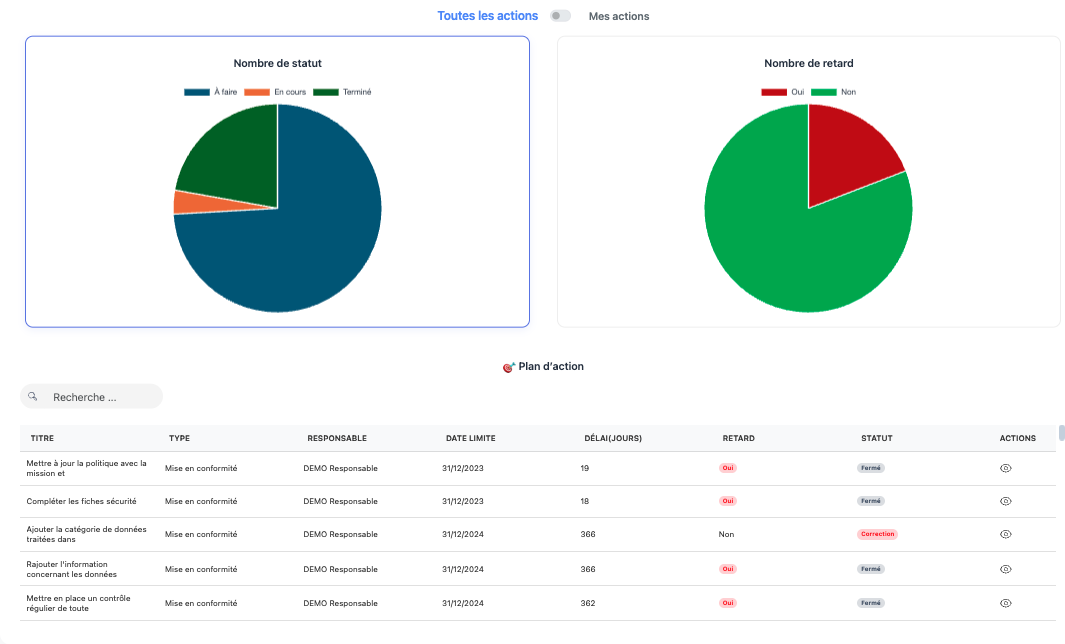Click title Ajouter la catégorie de données
Screen dimensions: 1065x644
click(86, 534)
